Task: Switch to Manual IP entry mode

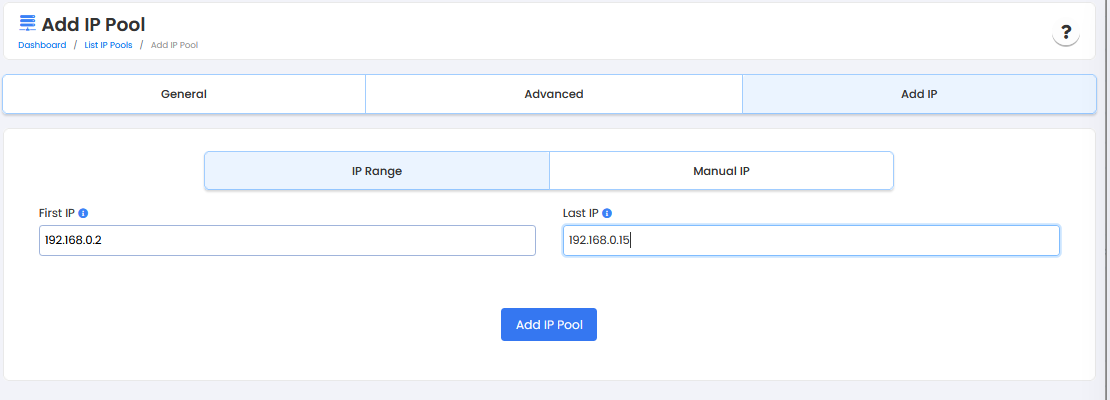Action: pyautogui.click(x=721, y=171)
